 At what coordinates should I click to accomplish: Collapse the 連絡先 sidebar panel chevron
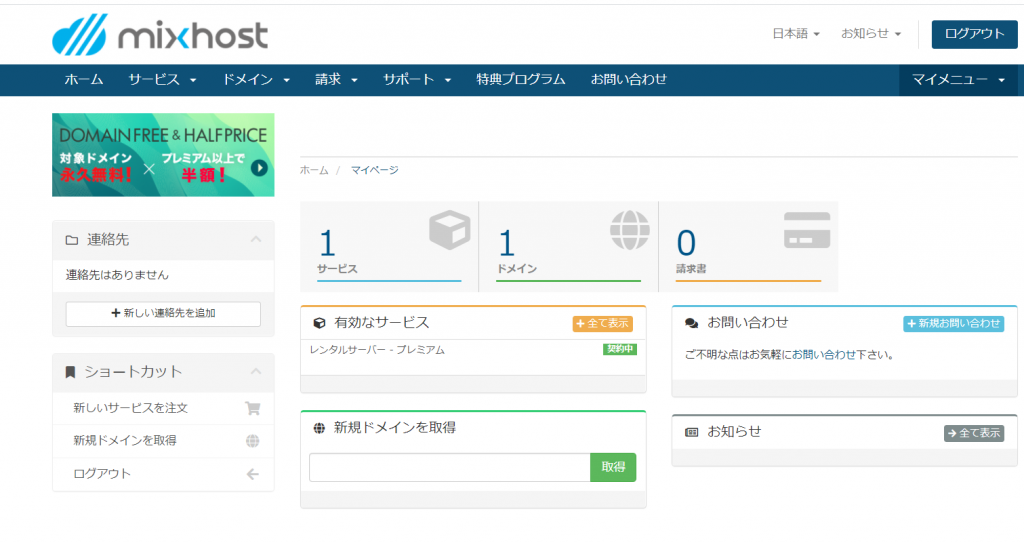pyautogui.click(x=256, y=239)
